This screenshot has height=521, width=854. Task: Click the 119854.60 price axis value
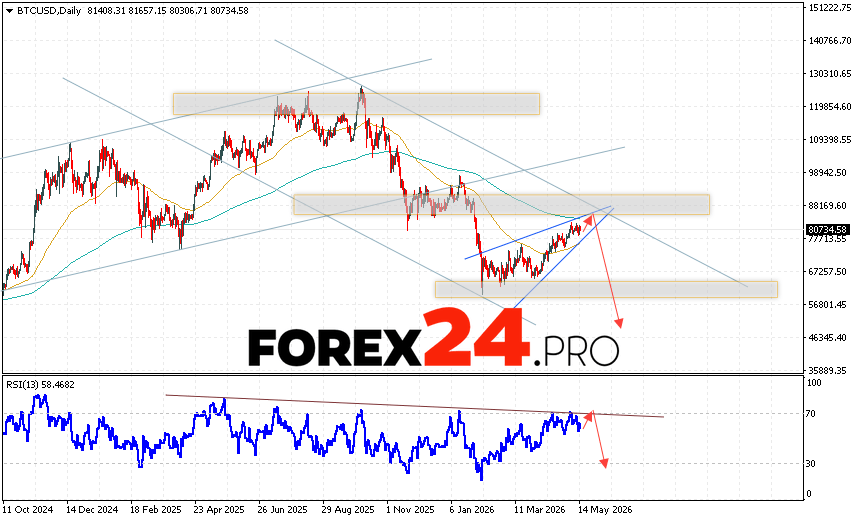pos(829,107)
